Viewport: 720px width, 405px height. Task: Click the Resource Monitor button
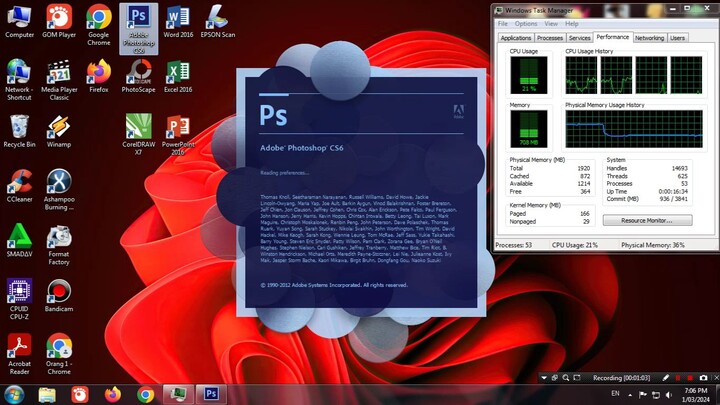(x=647, y=220)
